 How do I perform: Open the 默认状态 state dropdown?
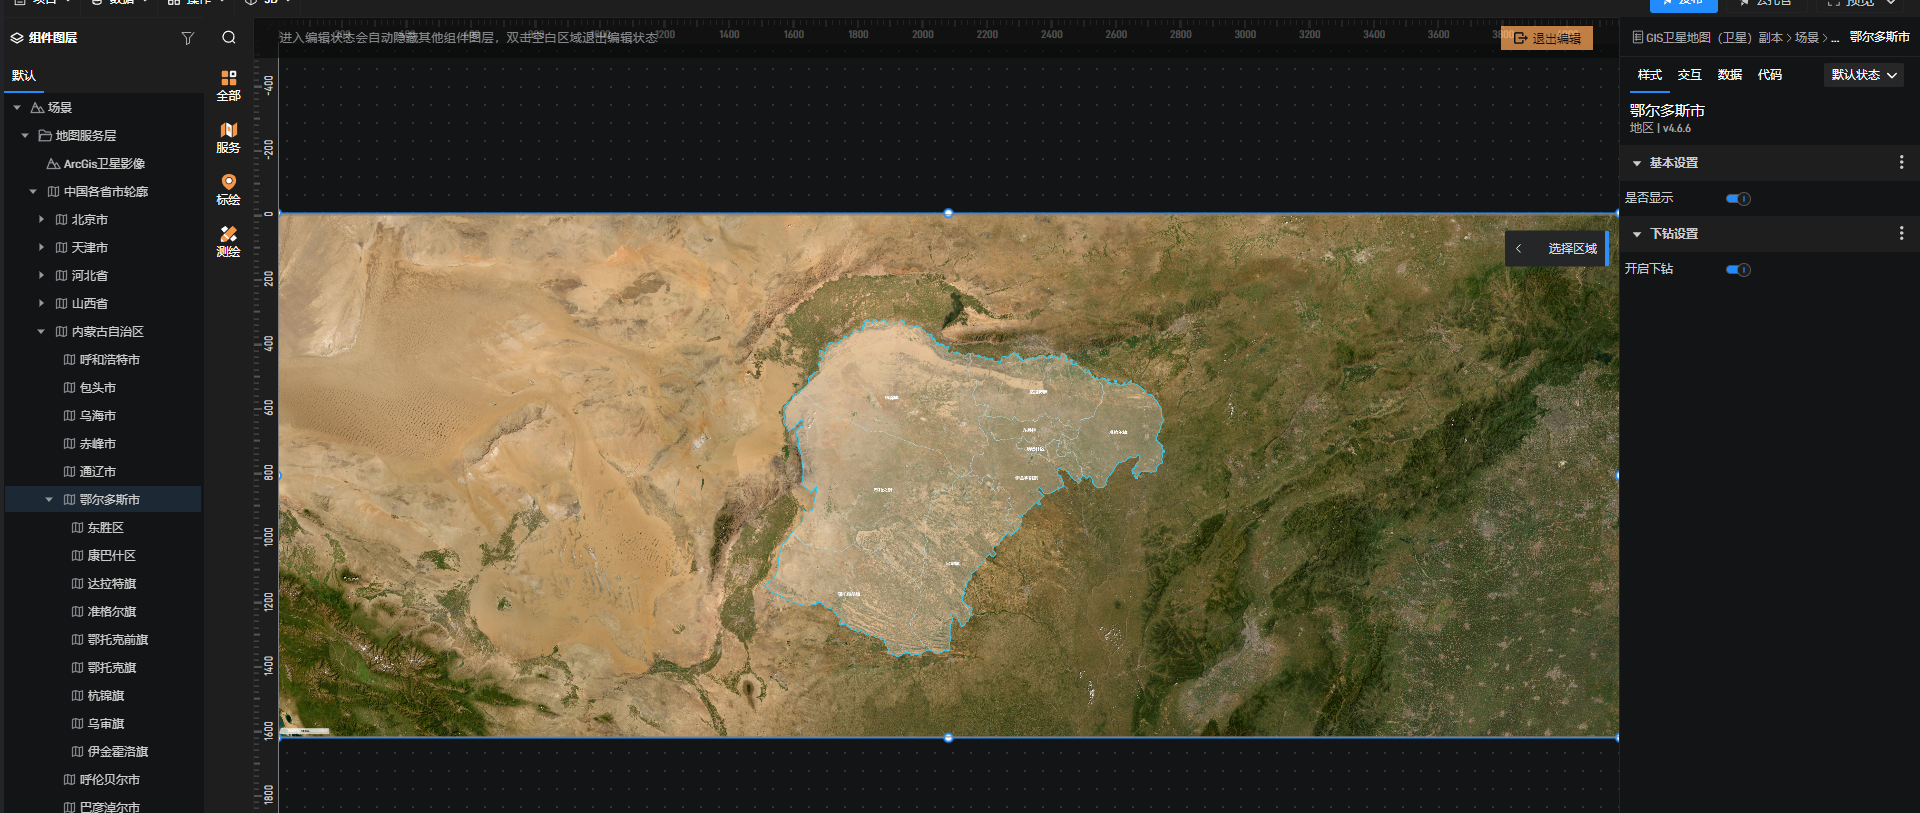pos(1863,75)
